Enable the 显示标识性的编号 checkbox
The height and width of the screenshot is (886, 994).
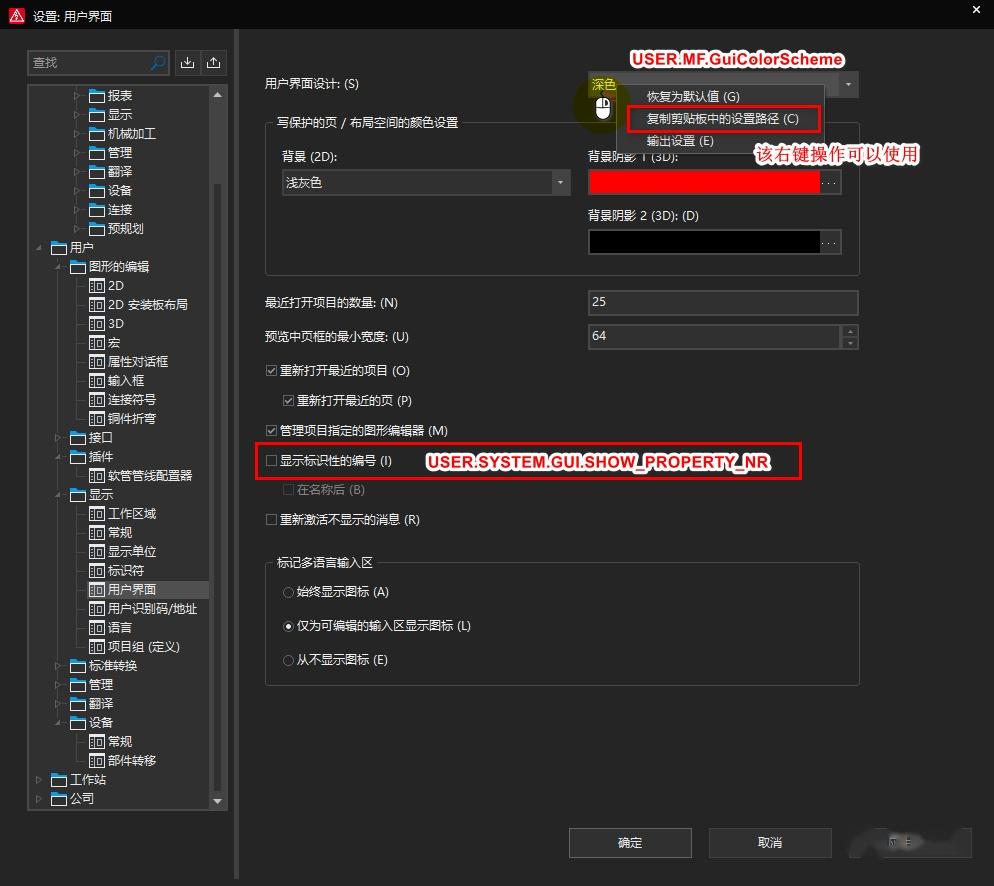pyautogui.click(x=270, y=462)
